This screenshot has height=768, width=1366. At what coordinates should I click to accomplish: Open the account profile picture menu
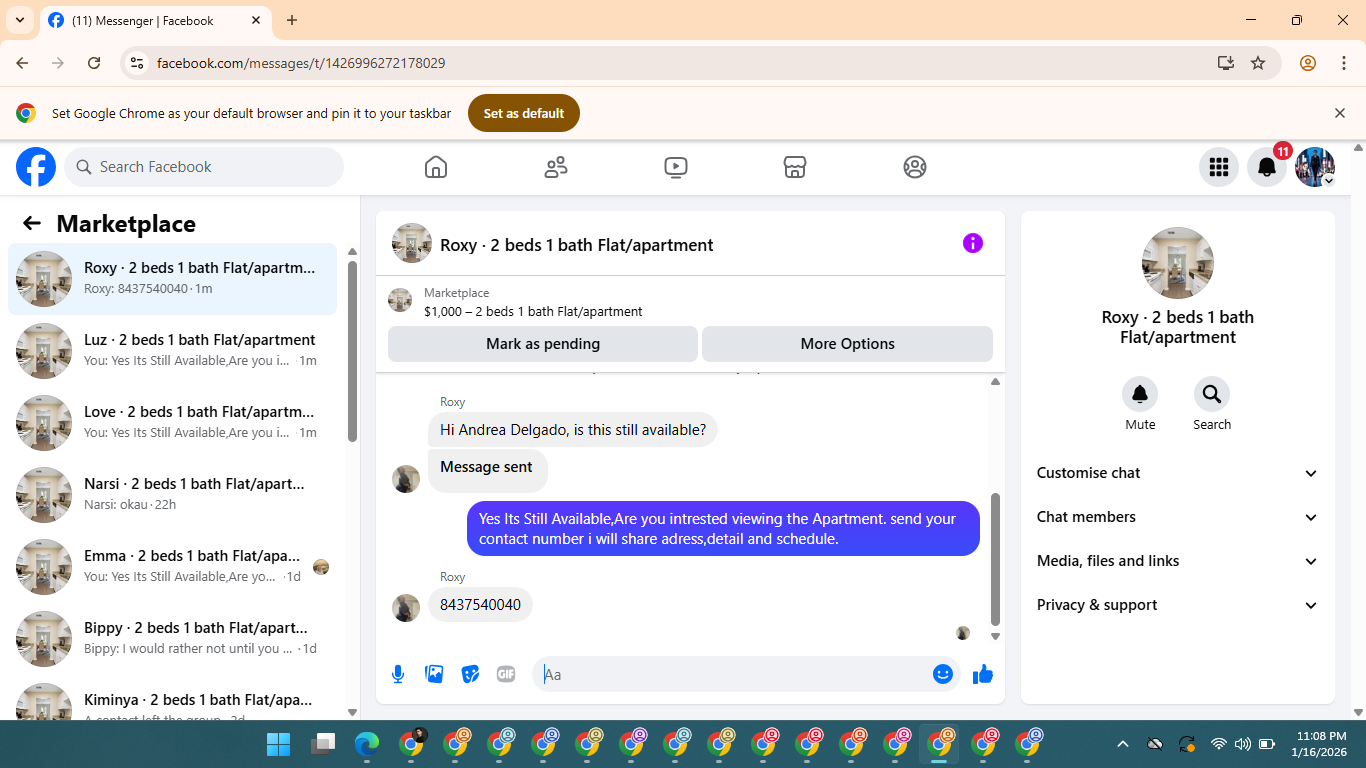coord(1315,167)
